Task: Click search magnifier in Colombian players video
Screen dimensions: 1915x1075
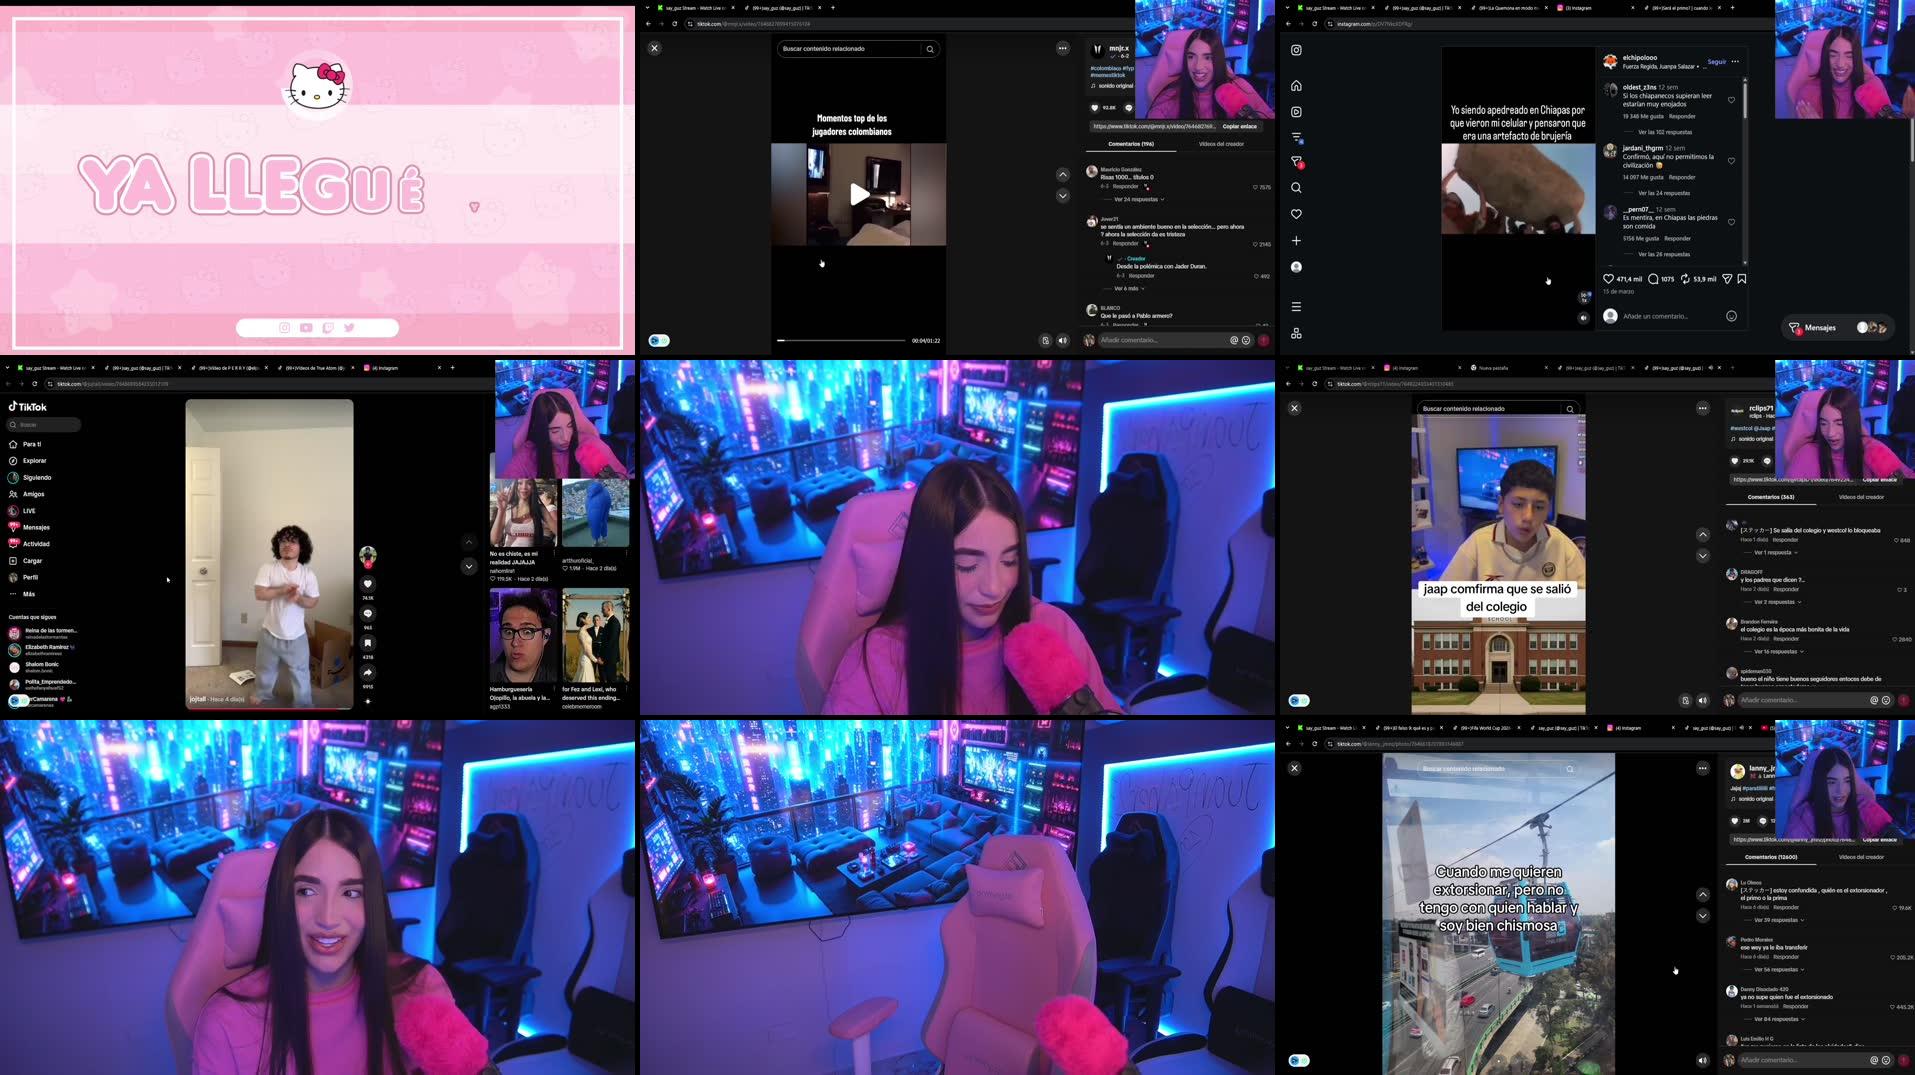Action: [930, 49]
